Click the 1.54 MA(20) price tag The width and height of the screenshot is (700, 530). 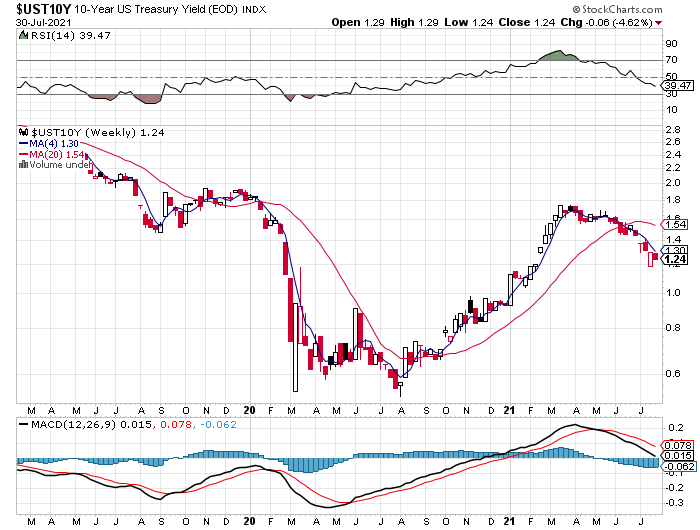(675, 225)
